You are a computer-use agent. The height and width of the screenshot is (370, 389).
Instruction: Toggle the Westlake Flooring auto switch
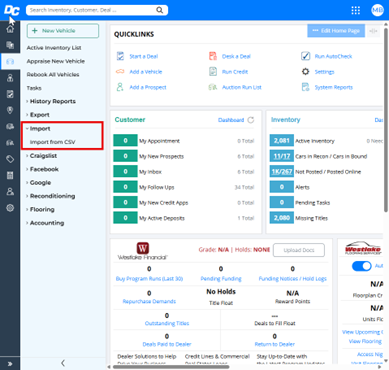[362, 266]
